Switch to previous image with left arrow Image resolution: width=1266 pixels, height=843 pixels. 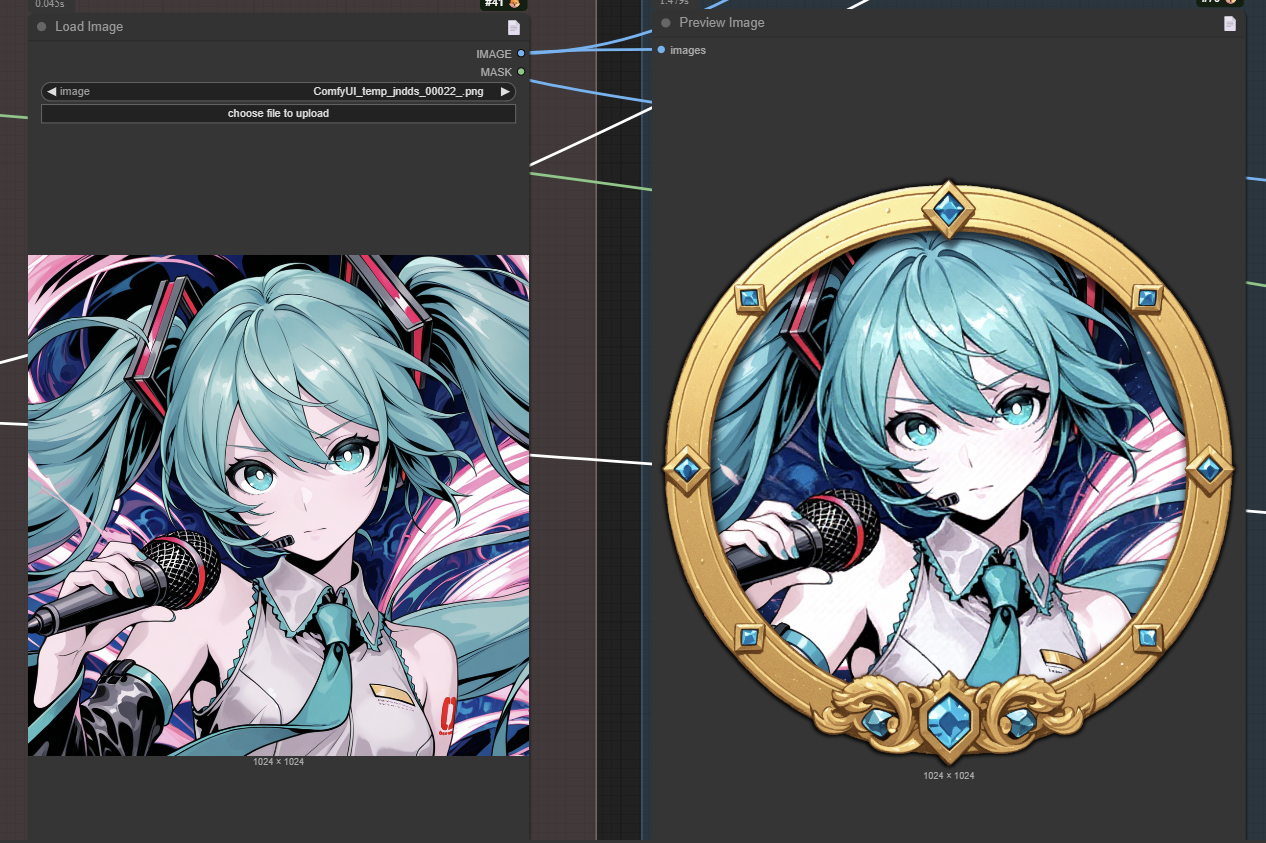coord(51,92)
